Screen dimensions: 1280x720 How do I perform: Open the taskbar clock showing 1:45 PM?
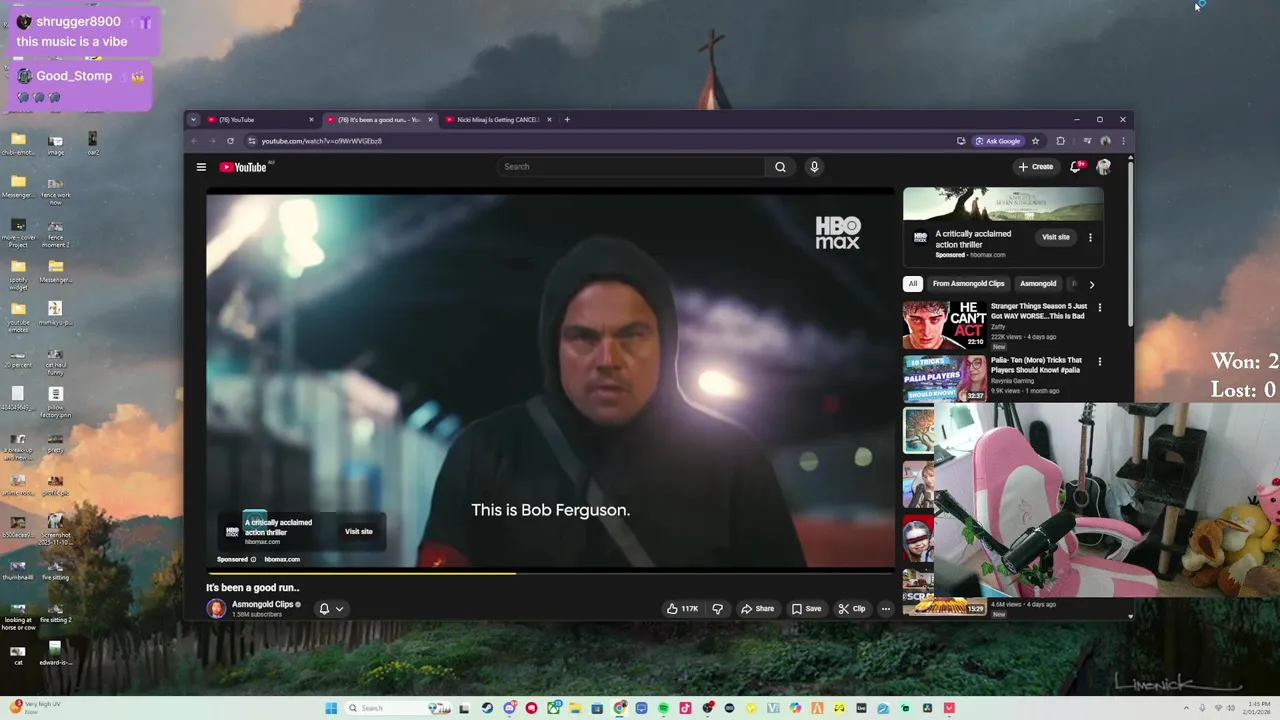click(1259, 708)
